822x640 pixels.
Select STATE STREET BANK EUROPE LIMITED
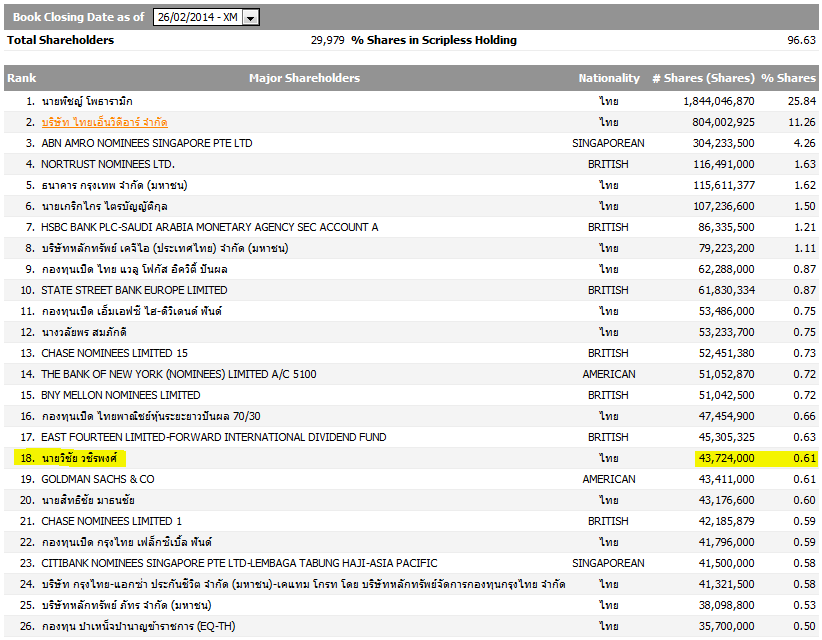134,290
